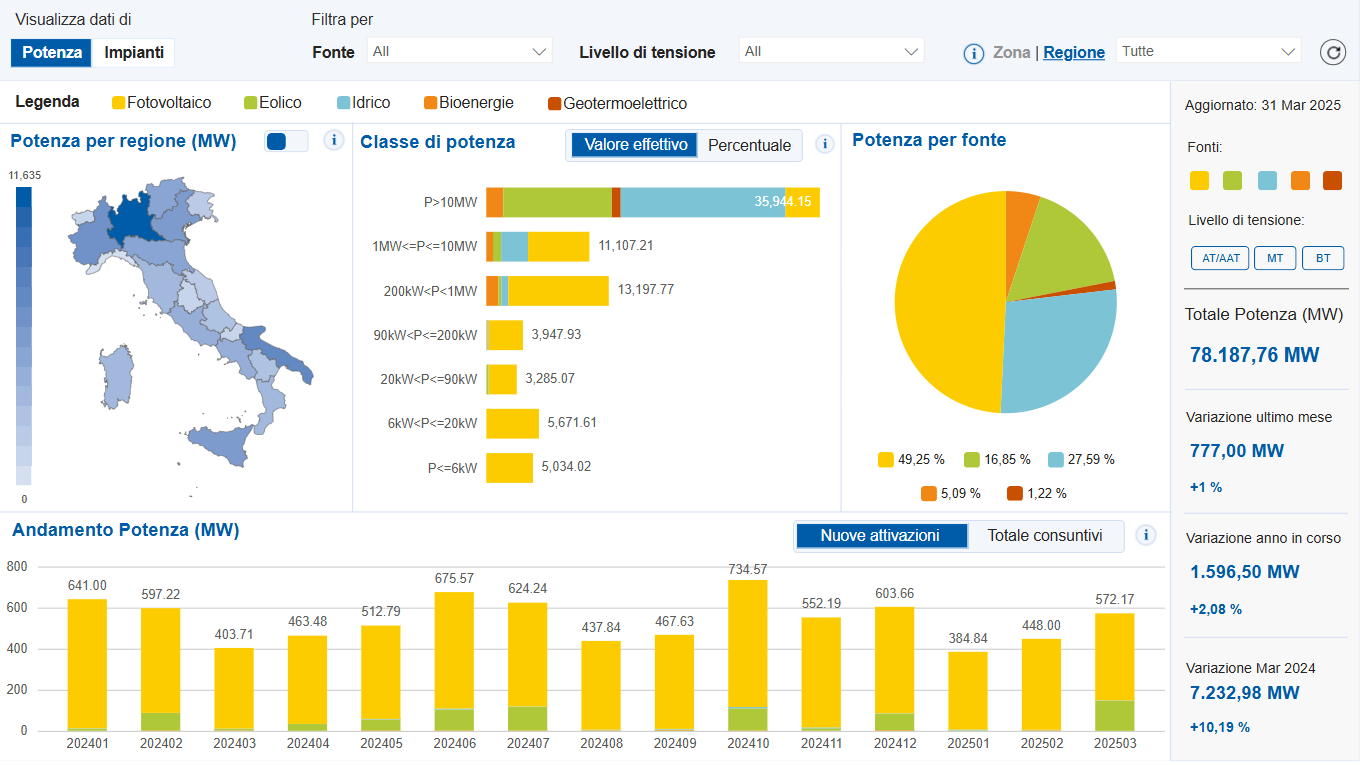
Task: Click Aggiornato: 31 Mar 2025 text
Action: tap(1263, 105)
